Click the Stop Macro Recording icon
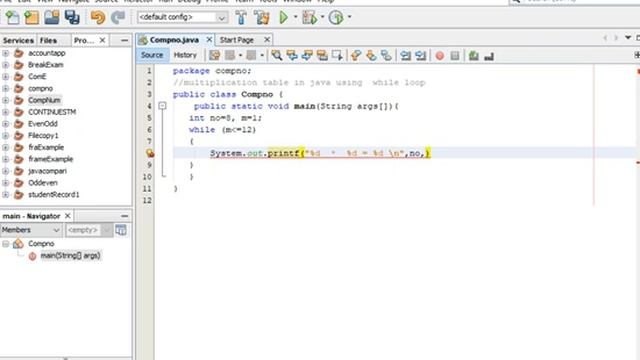 tap(455, 56)
